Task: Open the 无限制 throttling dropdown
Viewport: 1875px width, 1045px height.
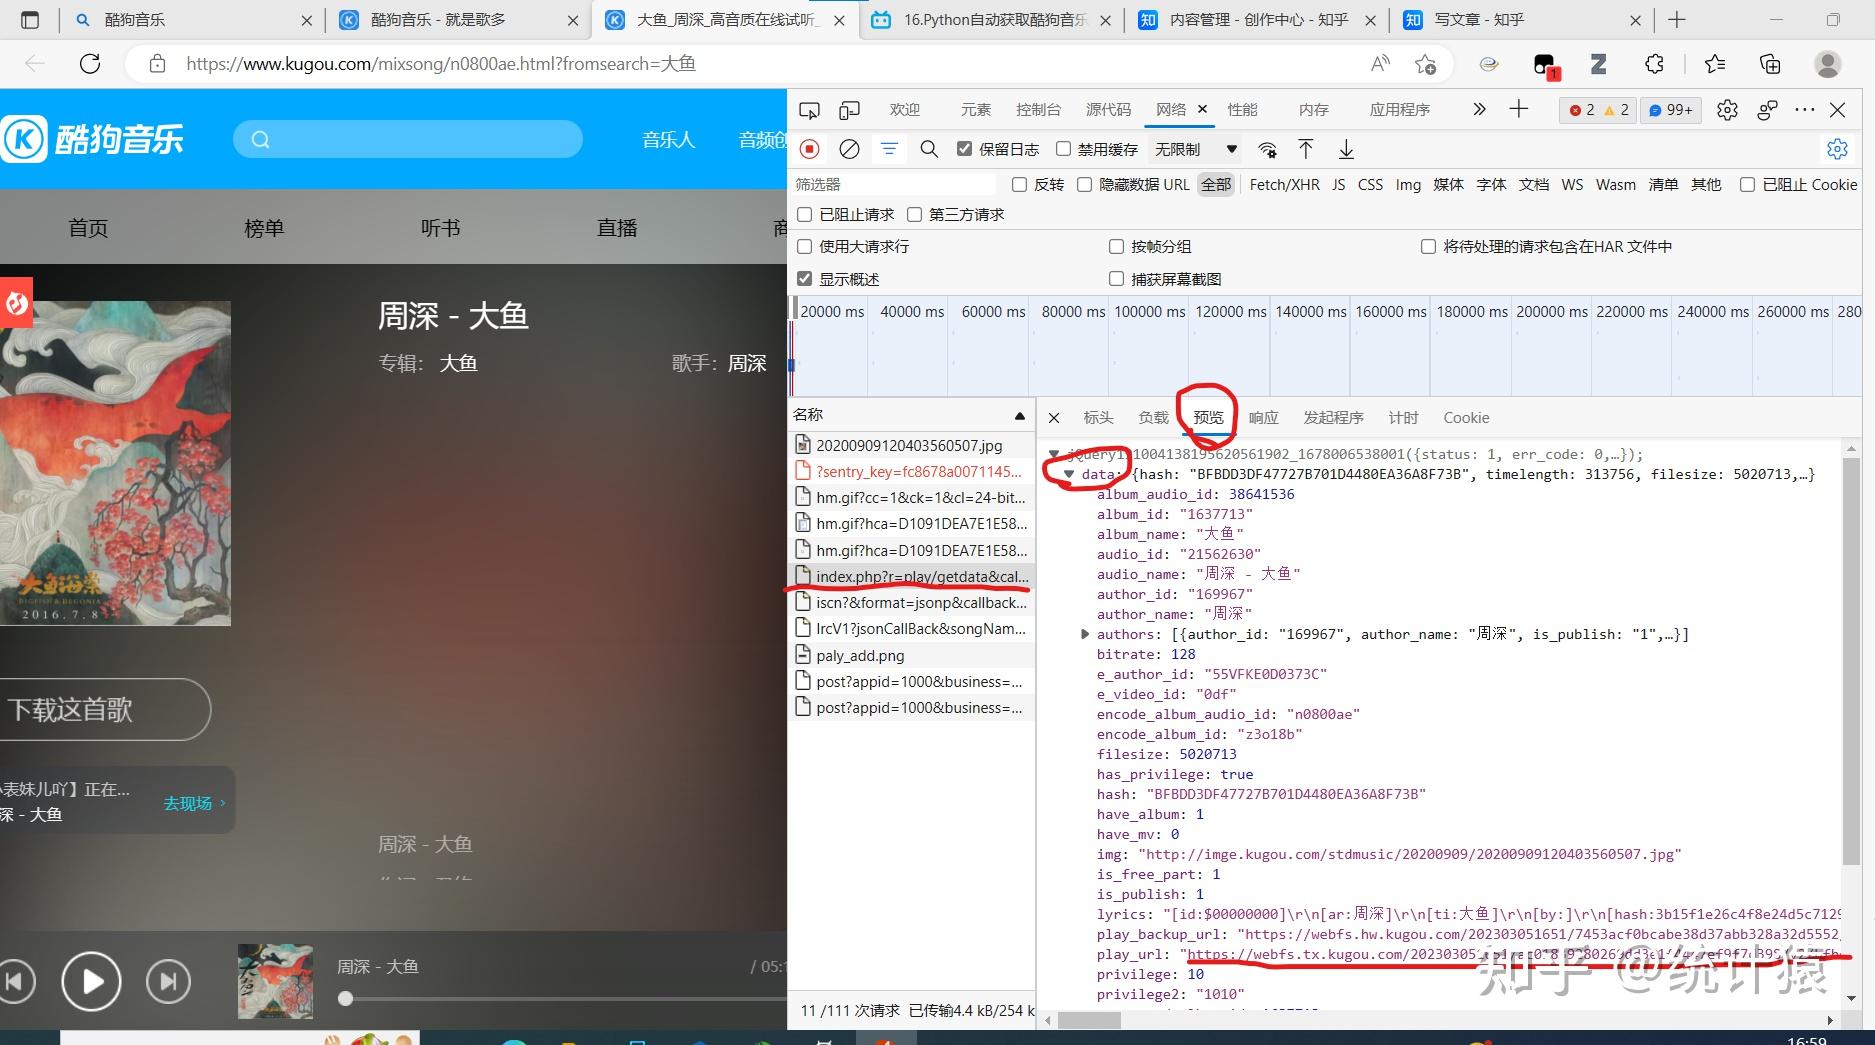Action: pyautogui.click(x=1196, y=149)
